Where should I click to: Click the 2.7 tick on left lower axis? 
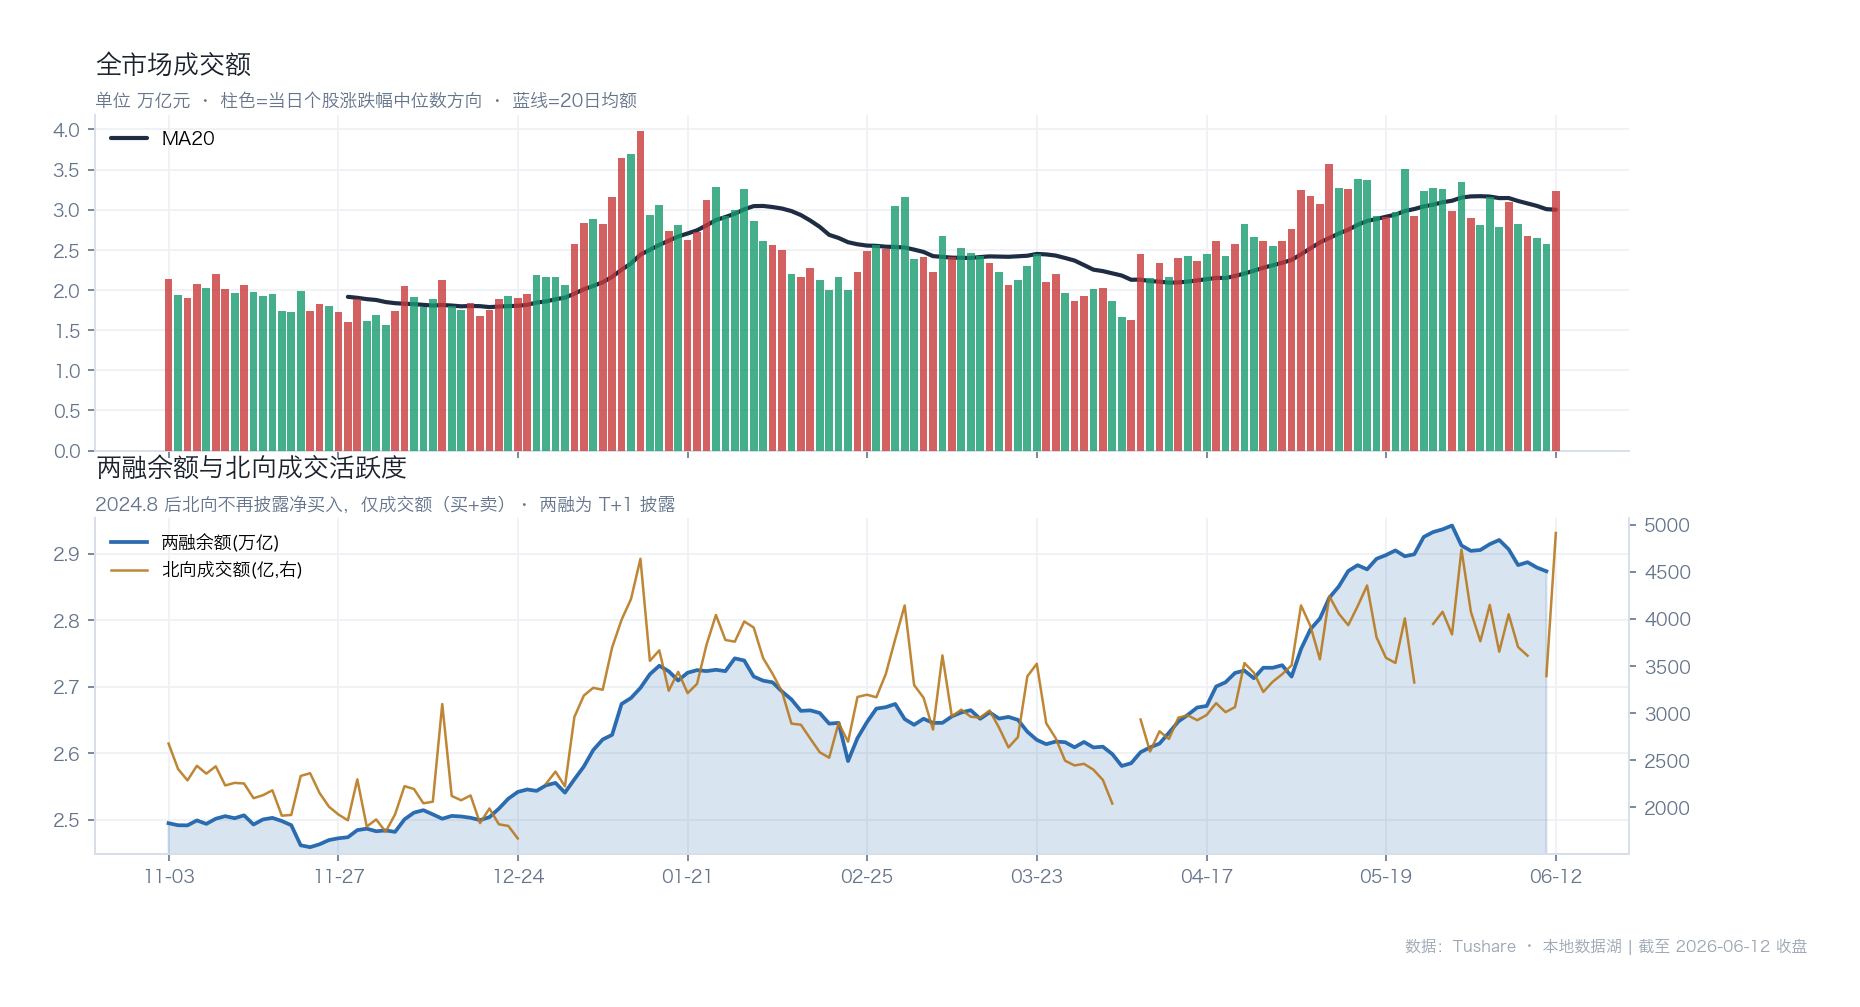[x=67, y=687]
